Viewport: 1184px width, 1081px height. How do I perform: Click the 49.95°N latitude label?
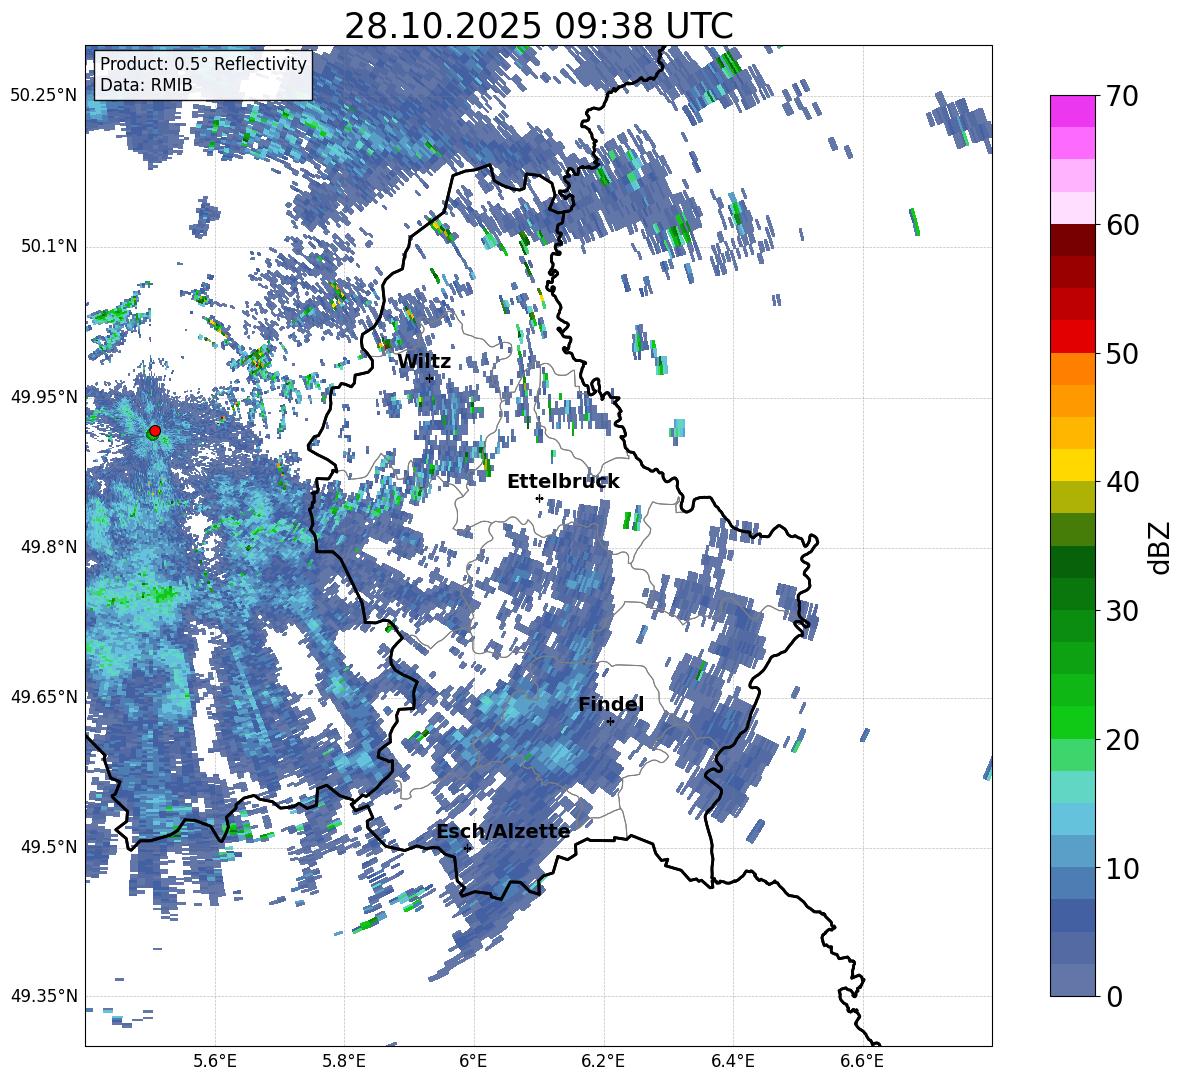(44, 397)
